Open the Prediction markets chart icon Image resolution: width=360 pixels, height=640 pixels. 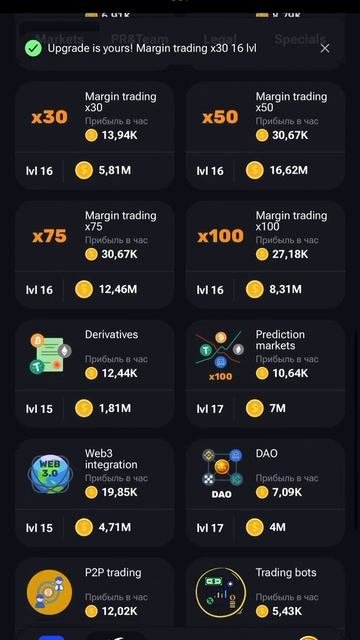[x=220, y=353]
